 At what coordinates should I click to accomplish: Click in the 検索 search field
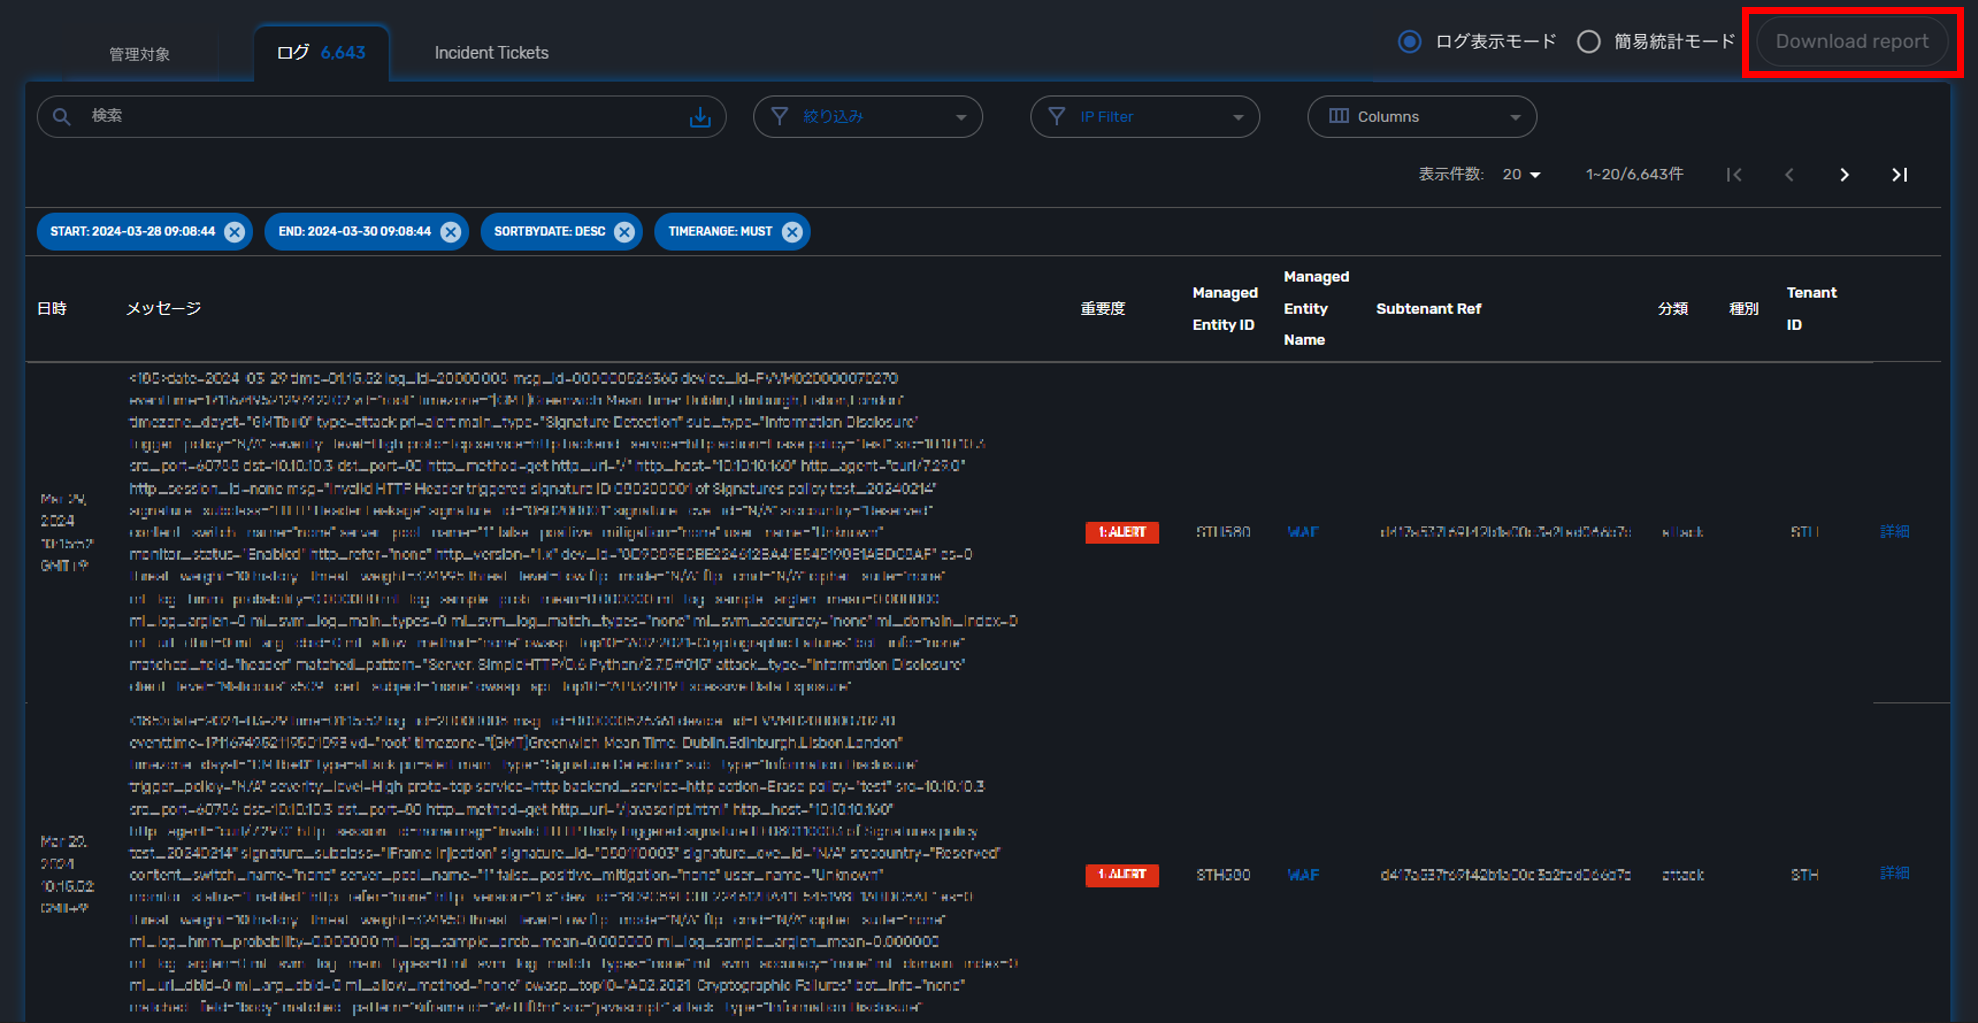pyautogui.click(x=380, y=116)
